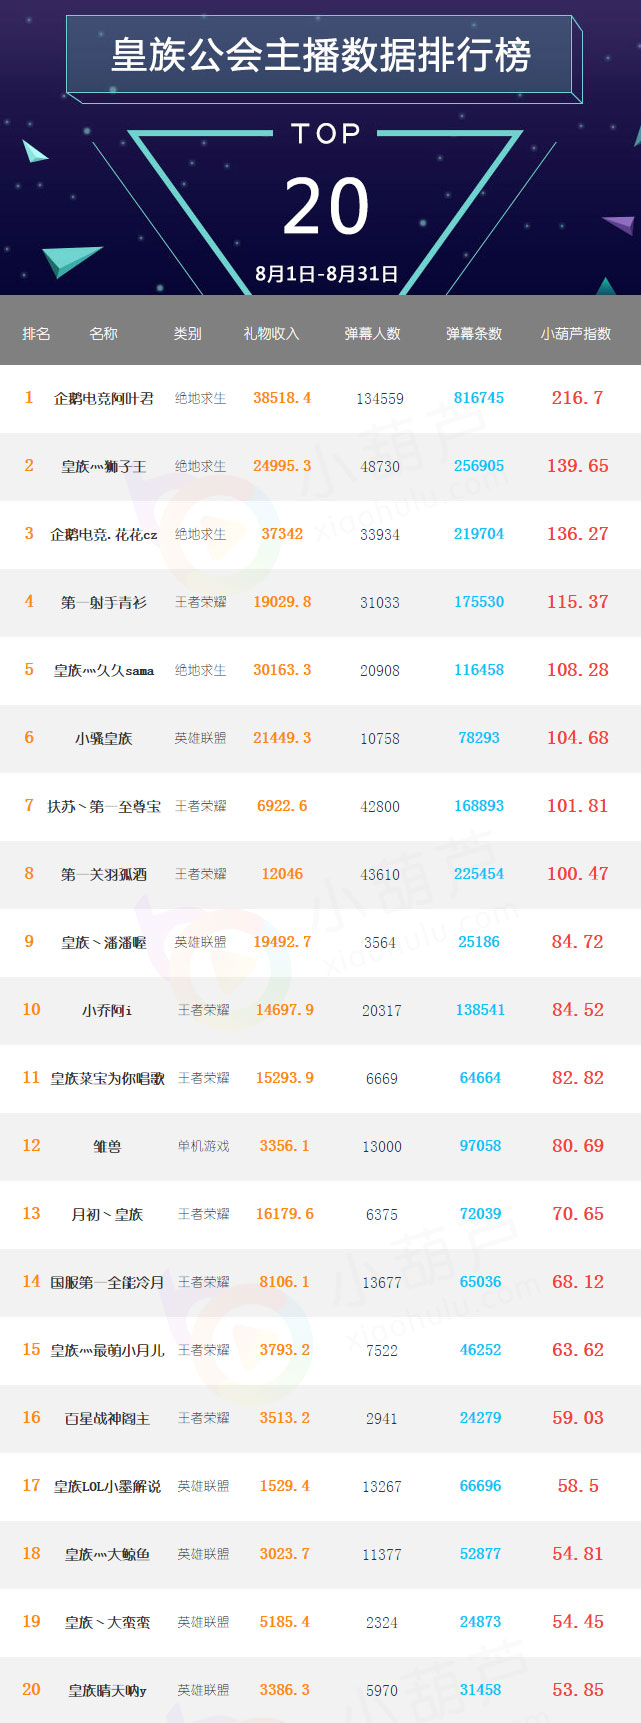Image resolution: width=641 pixels, height=1723 pixels.
Task: Click the 雏兽 streamer name
Action: pos(107,1147)
